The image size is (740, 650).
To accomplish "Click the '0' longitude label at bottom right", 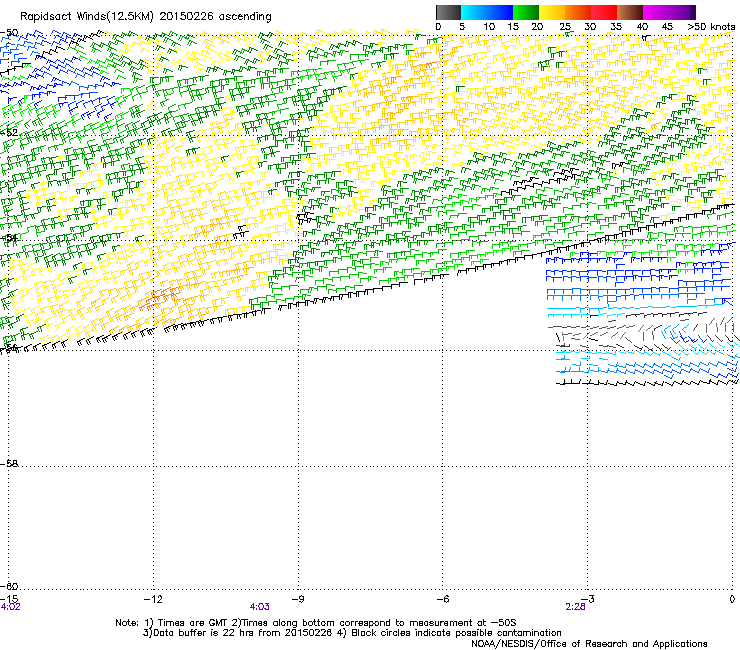I will [x=732, y=599].
